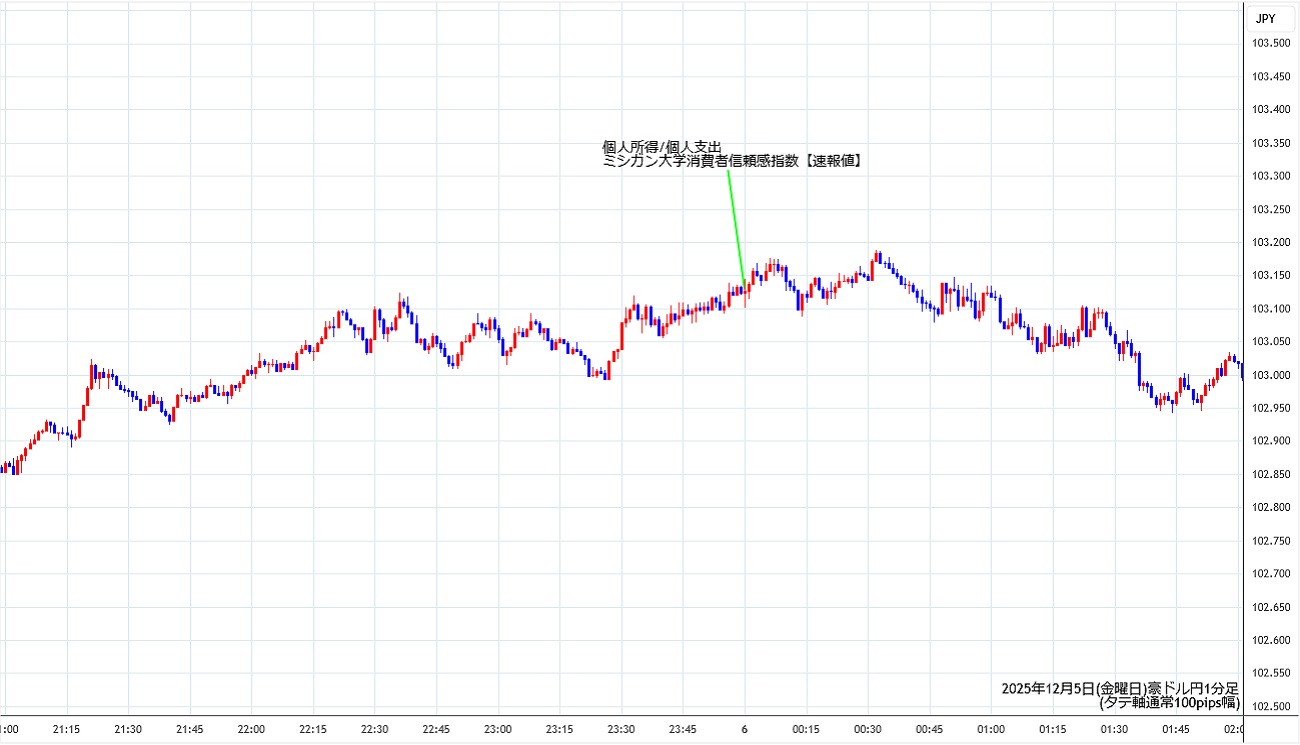Image resolution: width=1300 pixels, height=745 pixels.
Task: Click the JPY currency label
Action: click(1265, 18)
